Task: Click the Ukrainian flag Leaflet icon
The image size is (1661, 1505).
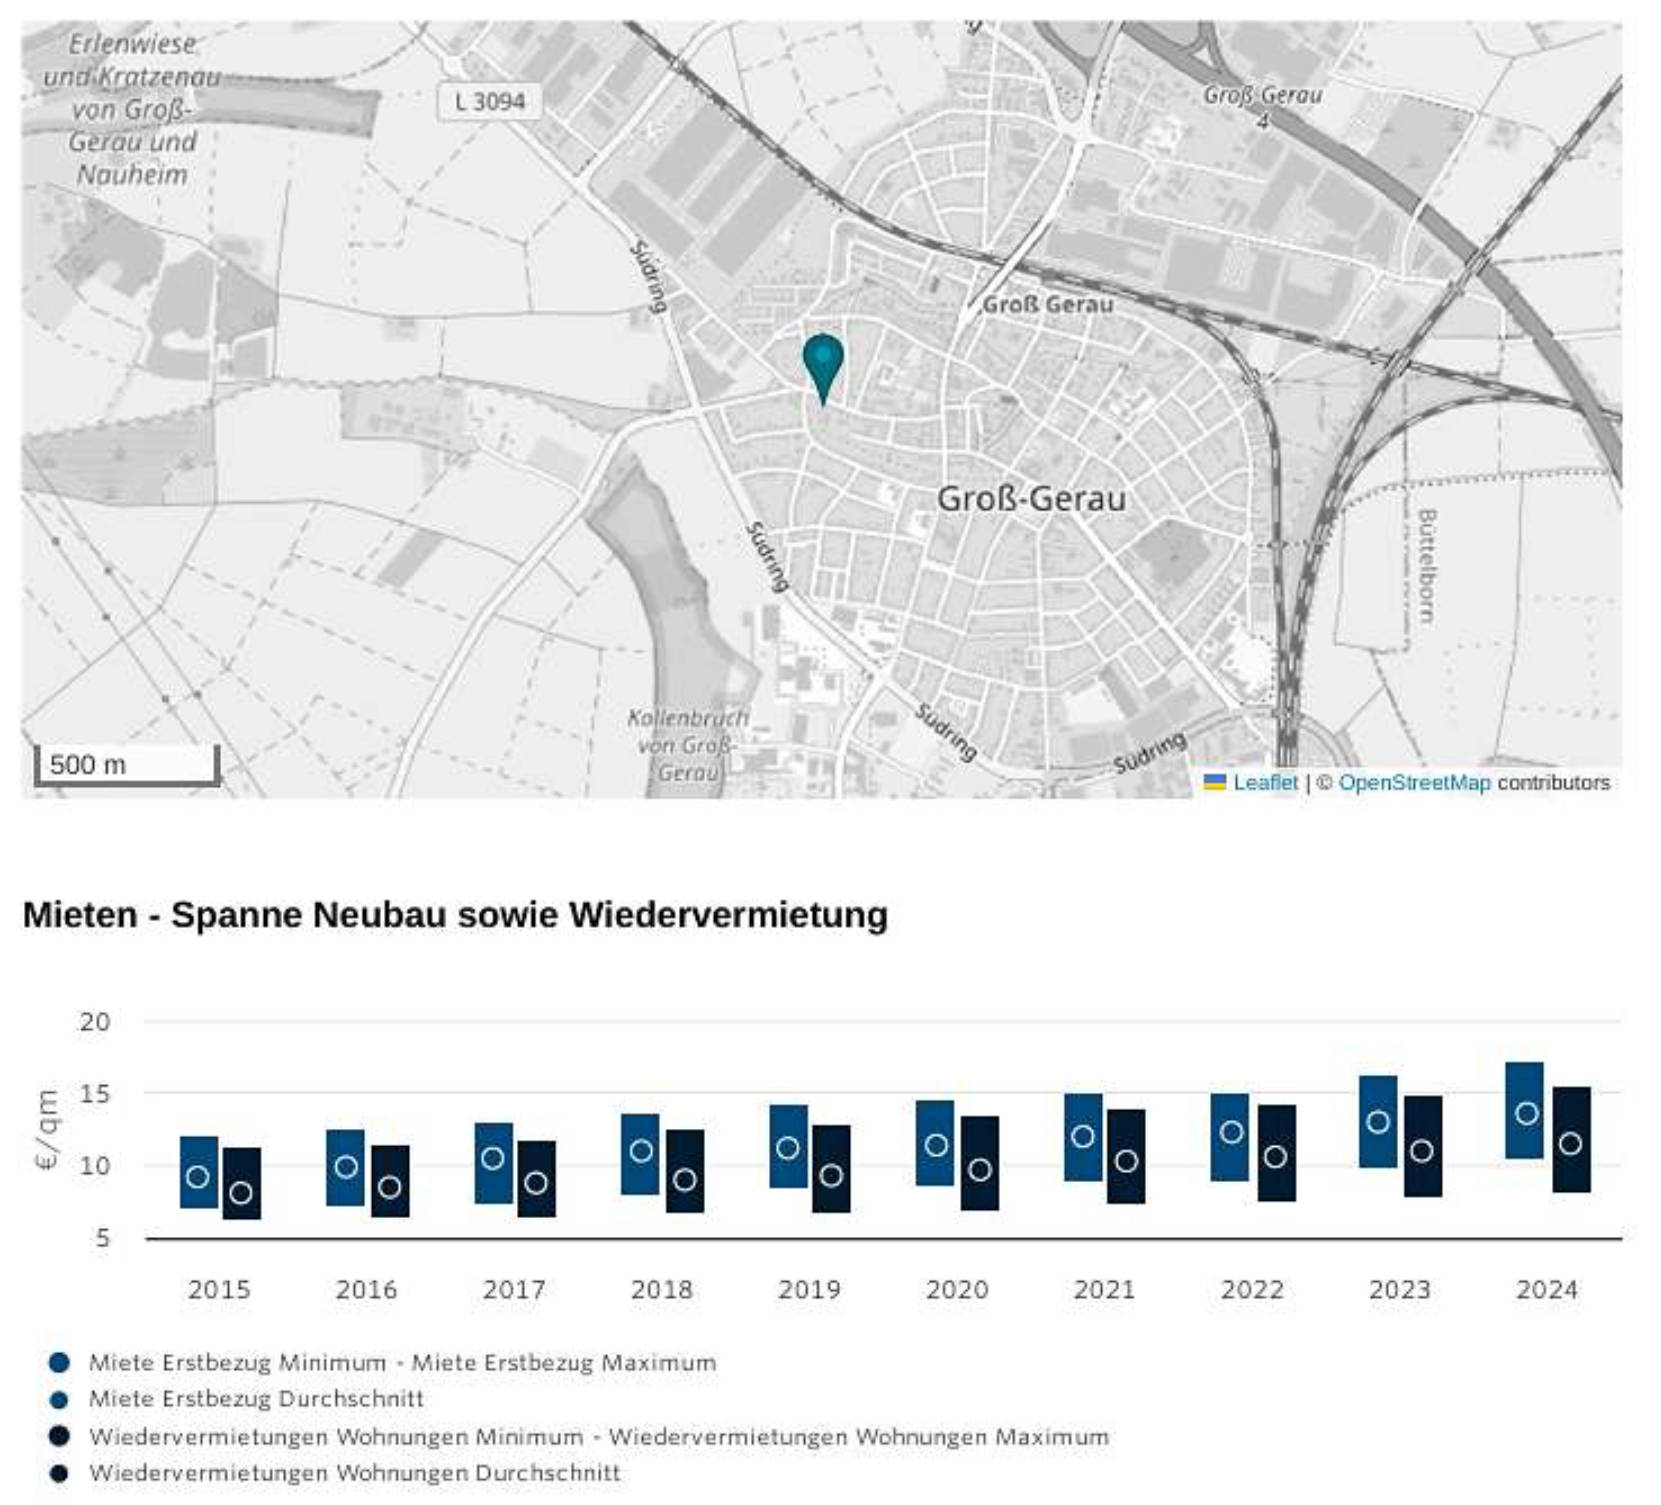Action: pos(1217,784)
